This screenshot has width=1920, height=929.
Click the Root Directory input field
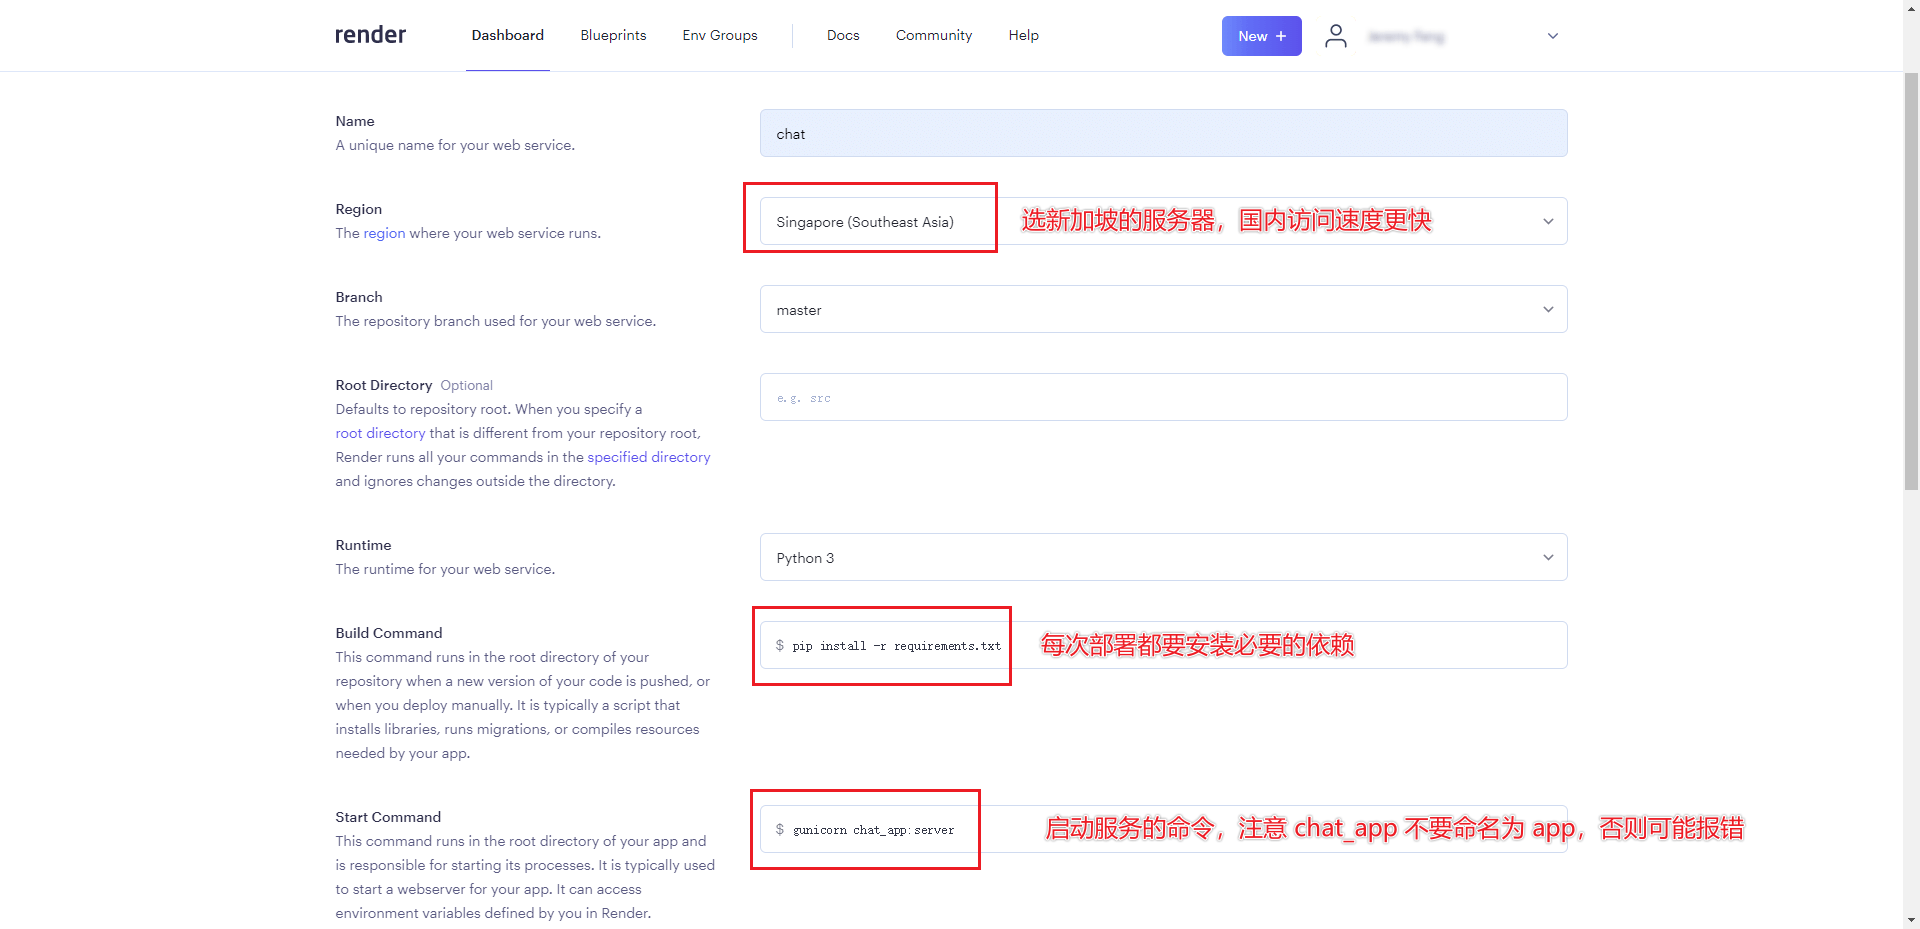click(x=1162, y=397)
